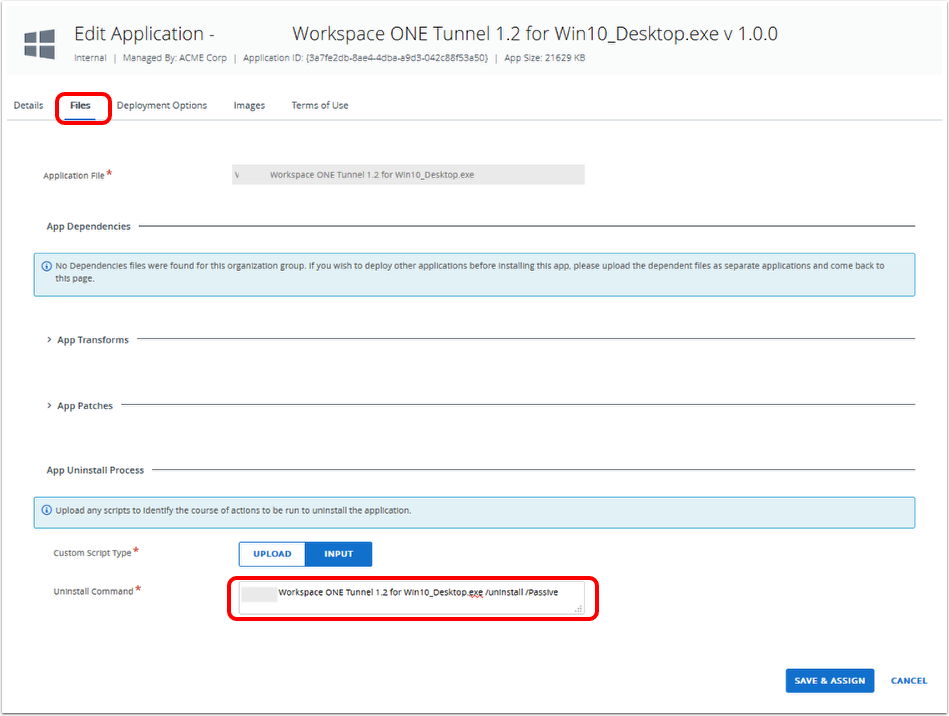Screen dimensions: 949x716
Task: Click the Windows platform logo icon
Action: [x=40, y=43]
